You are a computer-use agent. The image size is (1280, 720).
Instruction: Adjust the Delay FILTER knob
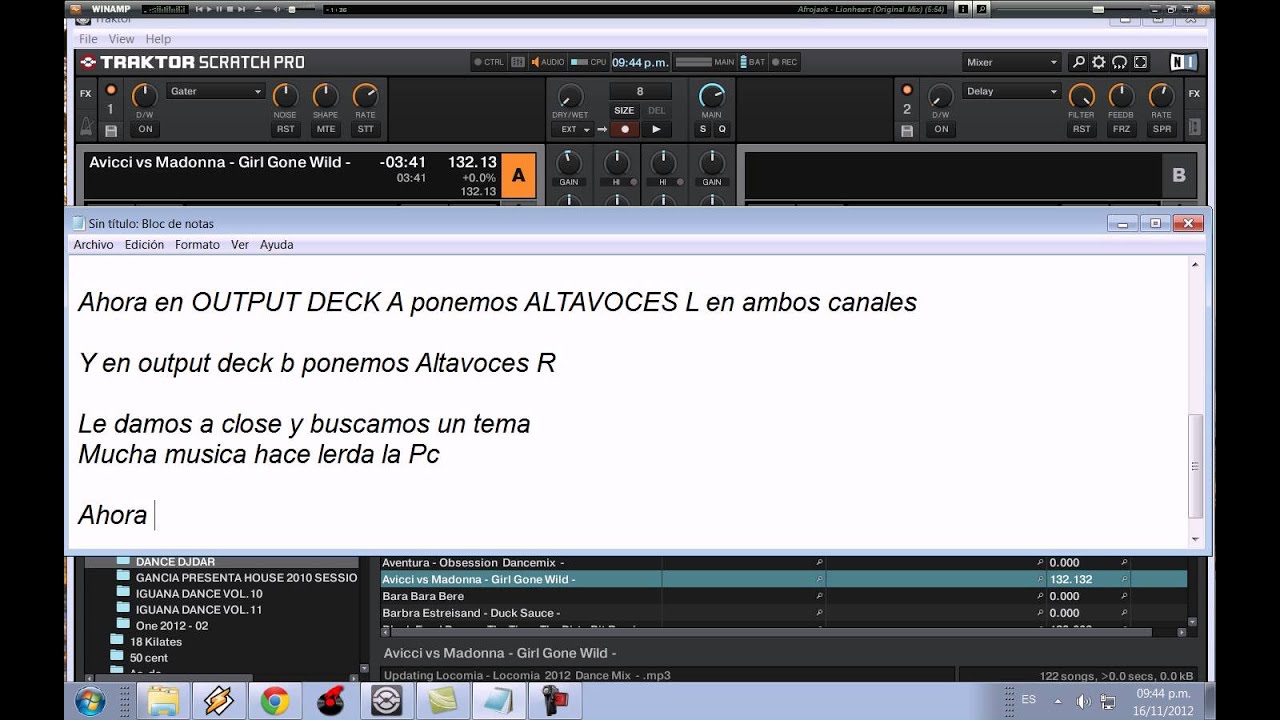pos(1081,96)
